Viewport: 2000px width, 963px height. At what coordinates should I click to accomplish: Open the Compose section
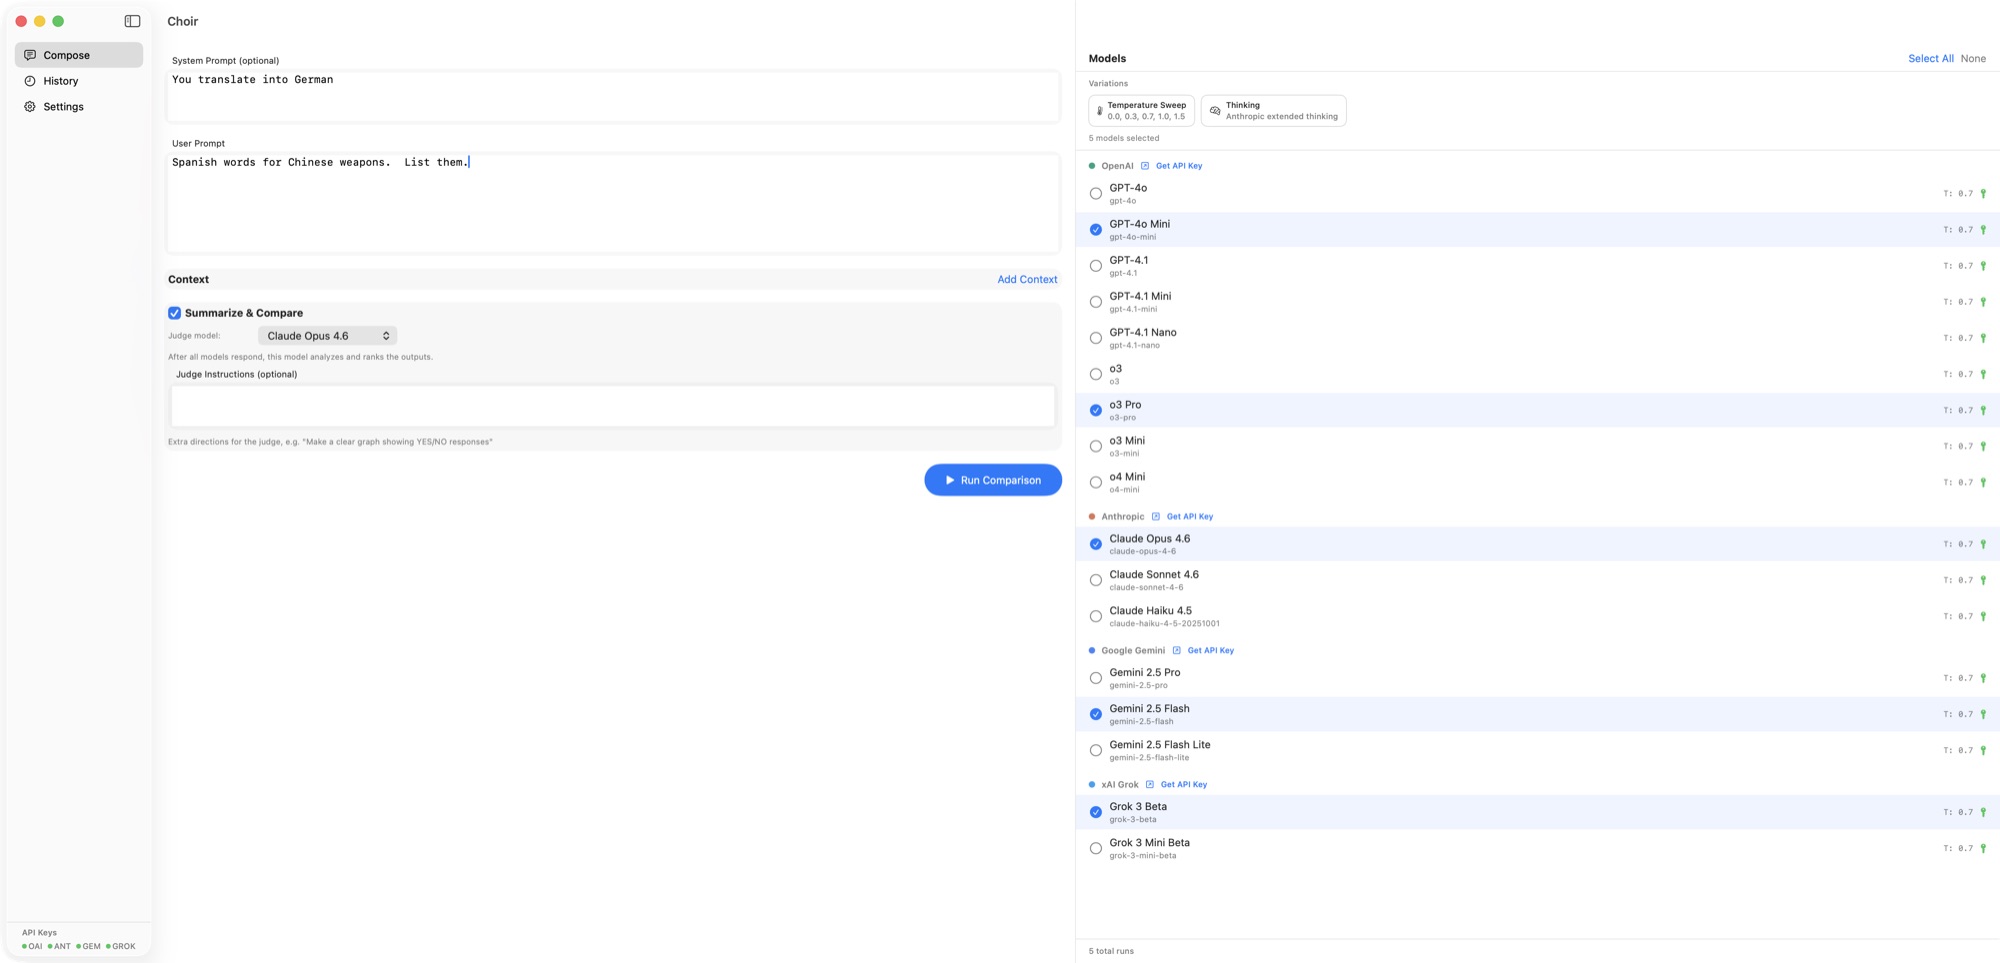click(x=79, y=55)
